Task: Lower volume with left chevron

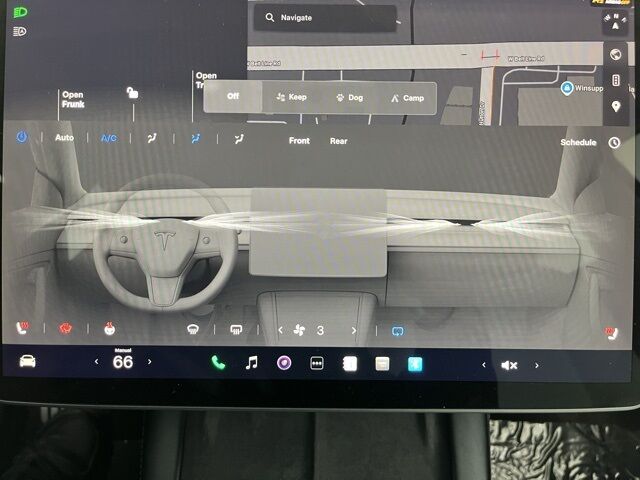Action: (484, 365)
